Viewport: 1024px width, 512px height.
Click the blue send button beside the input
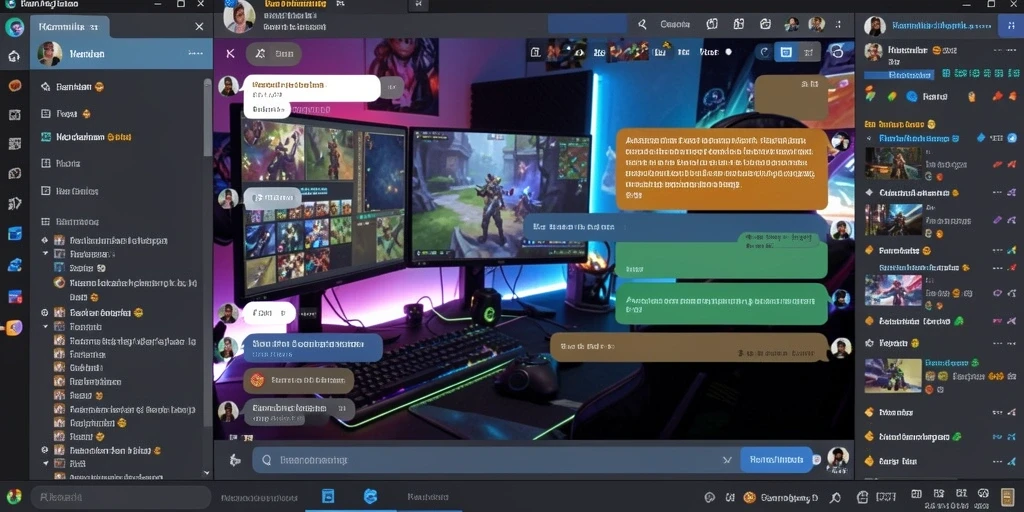(x=776, y=460)
